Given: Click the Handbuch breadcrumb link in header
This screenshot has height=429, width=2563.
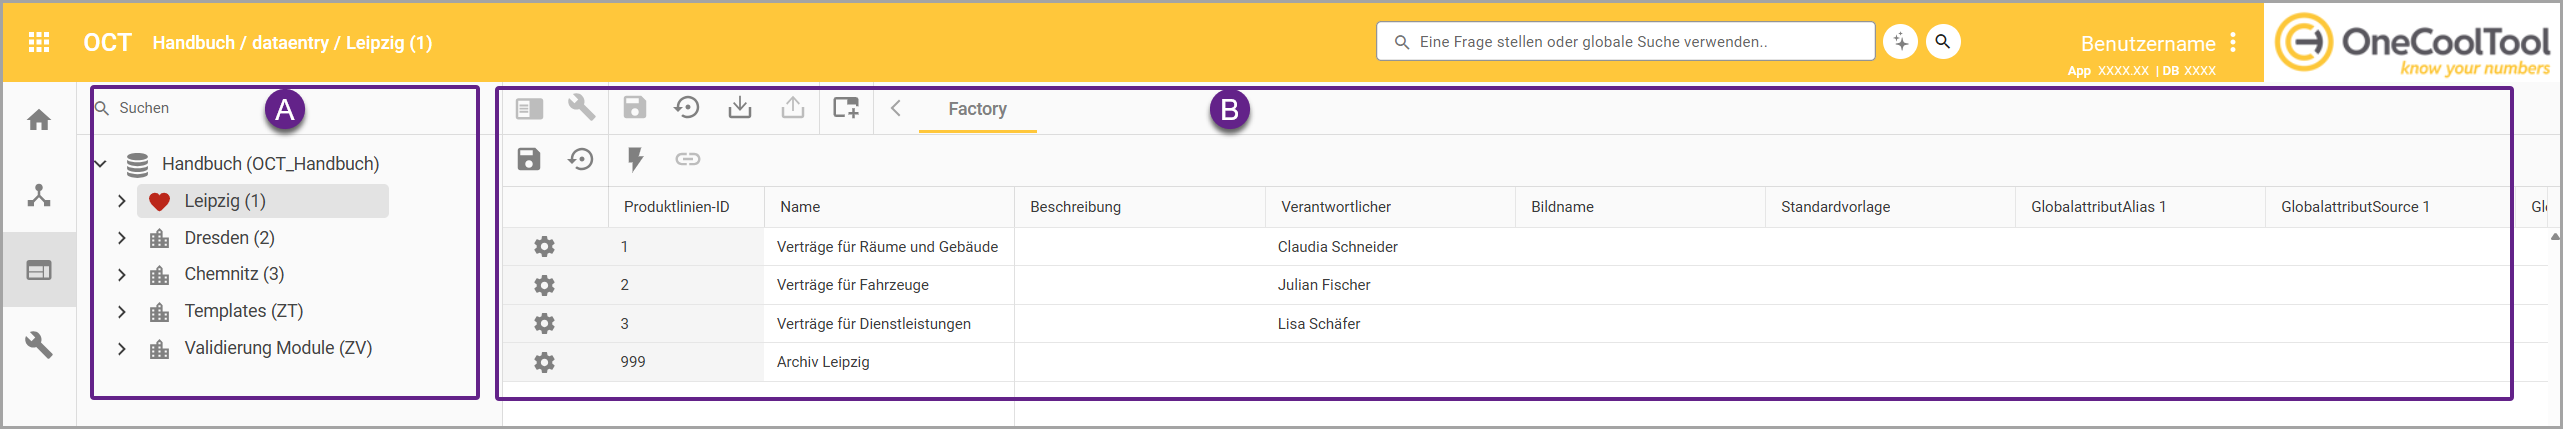Looking at the screenshot, I should click(x=193, y=43).
